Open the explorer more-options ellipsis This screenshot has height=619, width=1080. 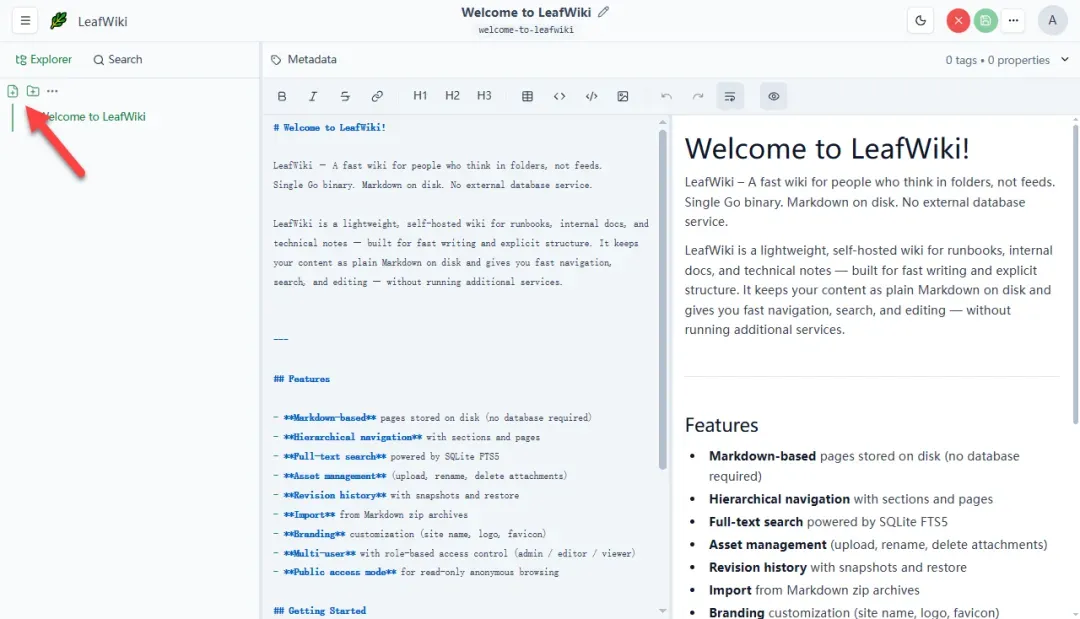pyautogui.click(x=52, y=91)
